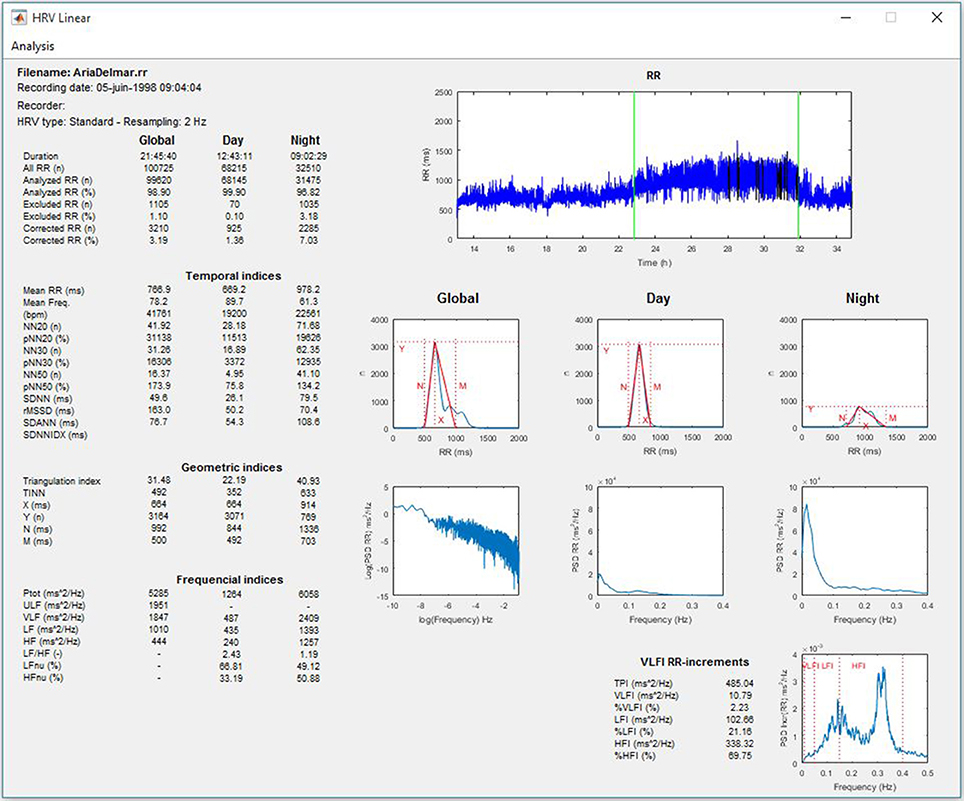Click the Ptot (ms^2/Hz) label
Screen dimensions: 964x801
point(53,594)
